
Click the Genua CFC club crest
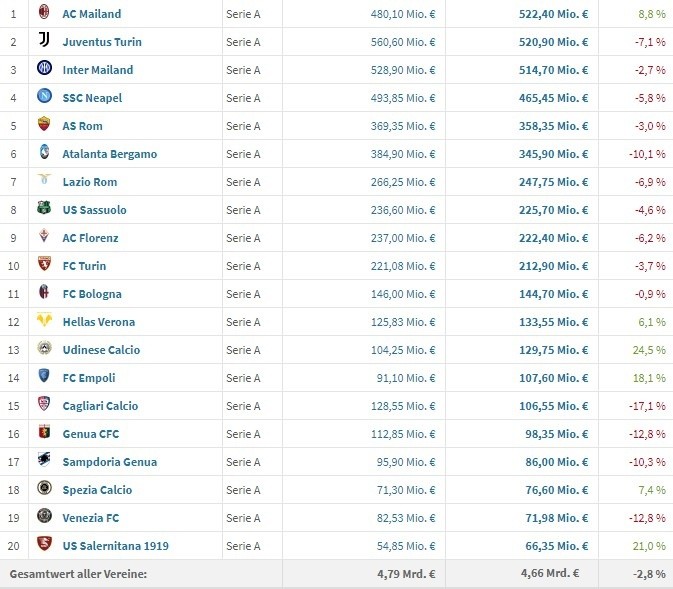44,433
